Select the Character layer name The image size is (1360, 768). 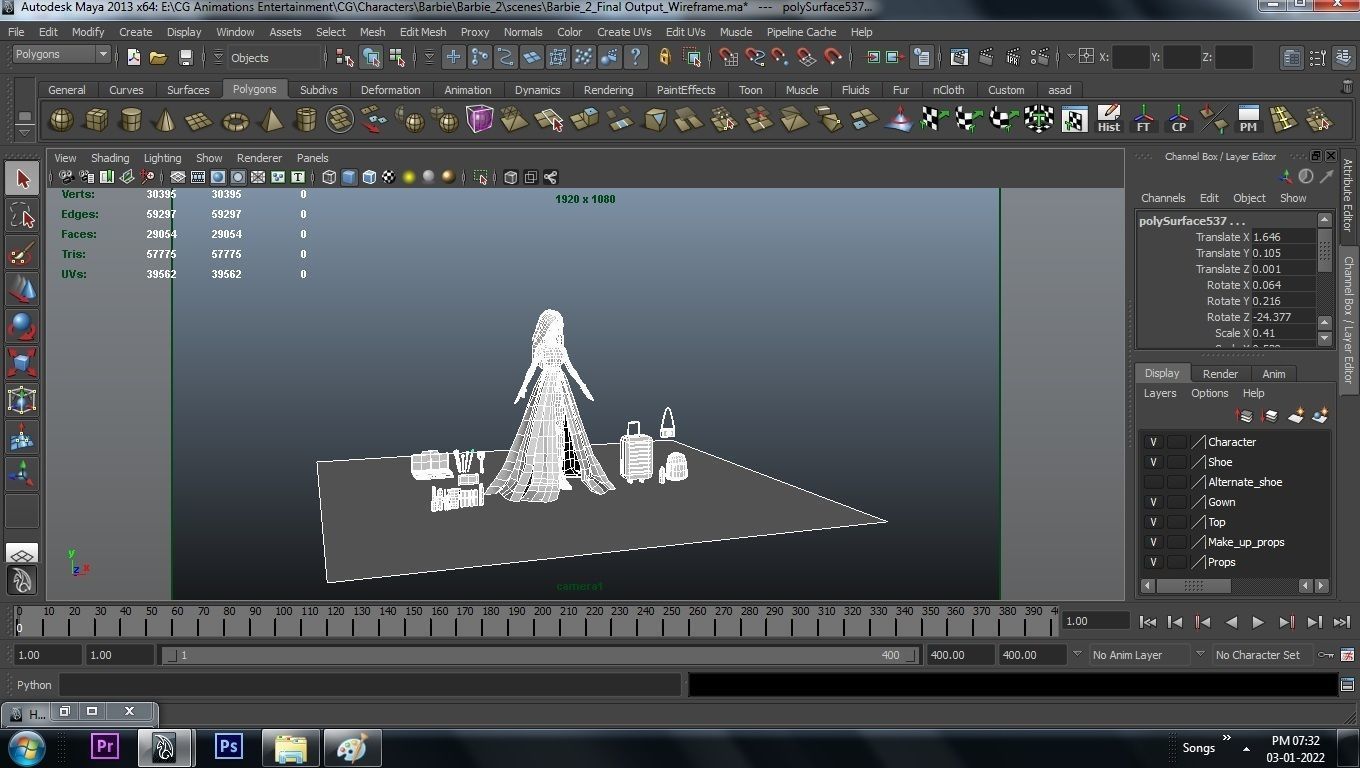coord(1231,442)
